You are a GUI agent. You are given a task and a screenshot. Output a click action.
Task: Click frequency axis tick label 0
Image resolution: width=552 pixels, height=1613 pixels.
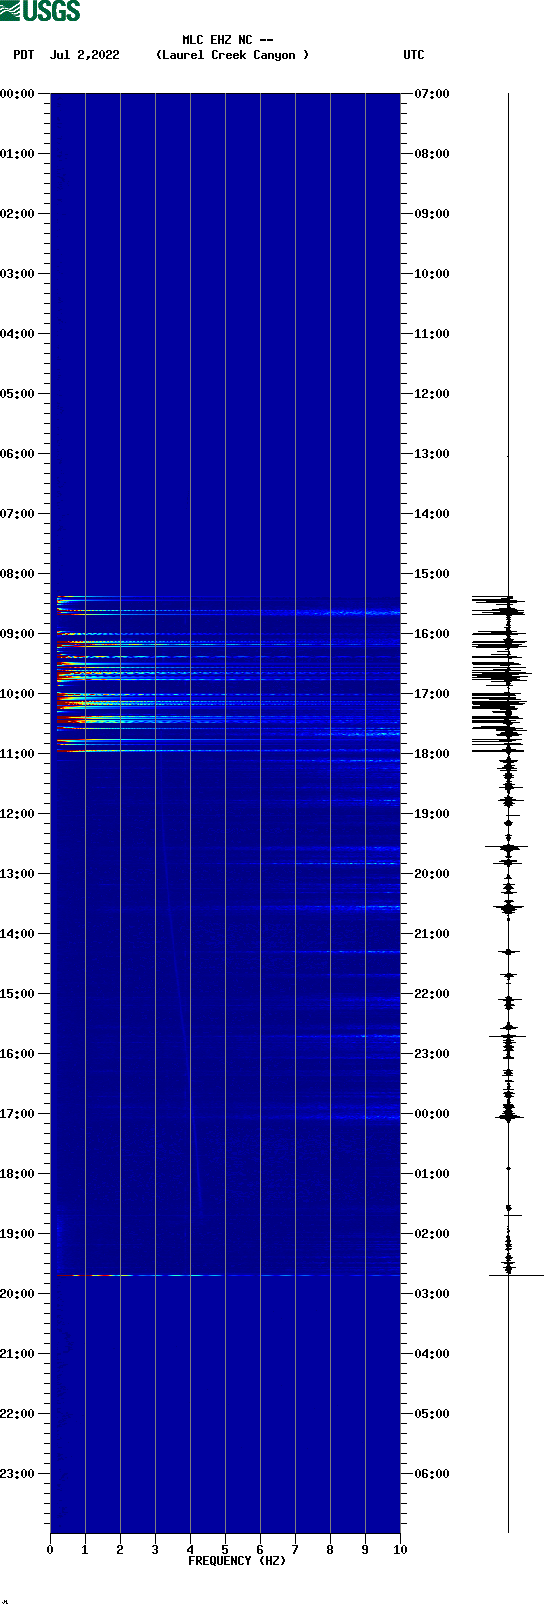(50, 1550)
